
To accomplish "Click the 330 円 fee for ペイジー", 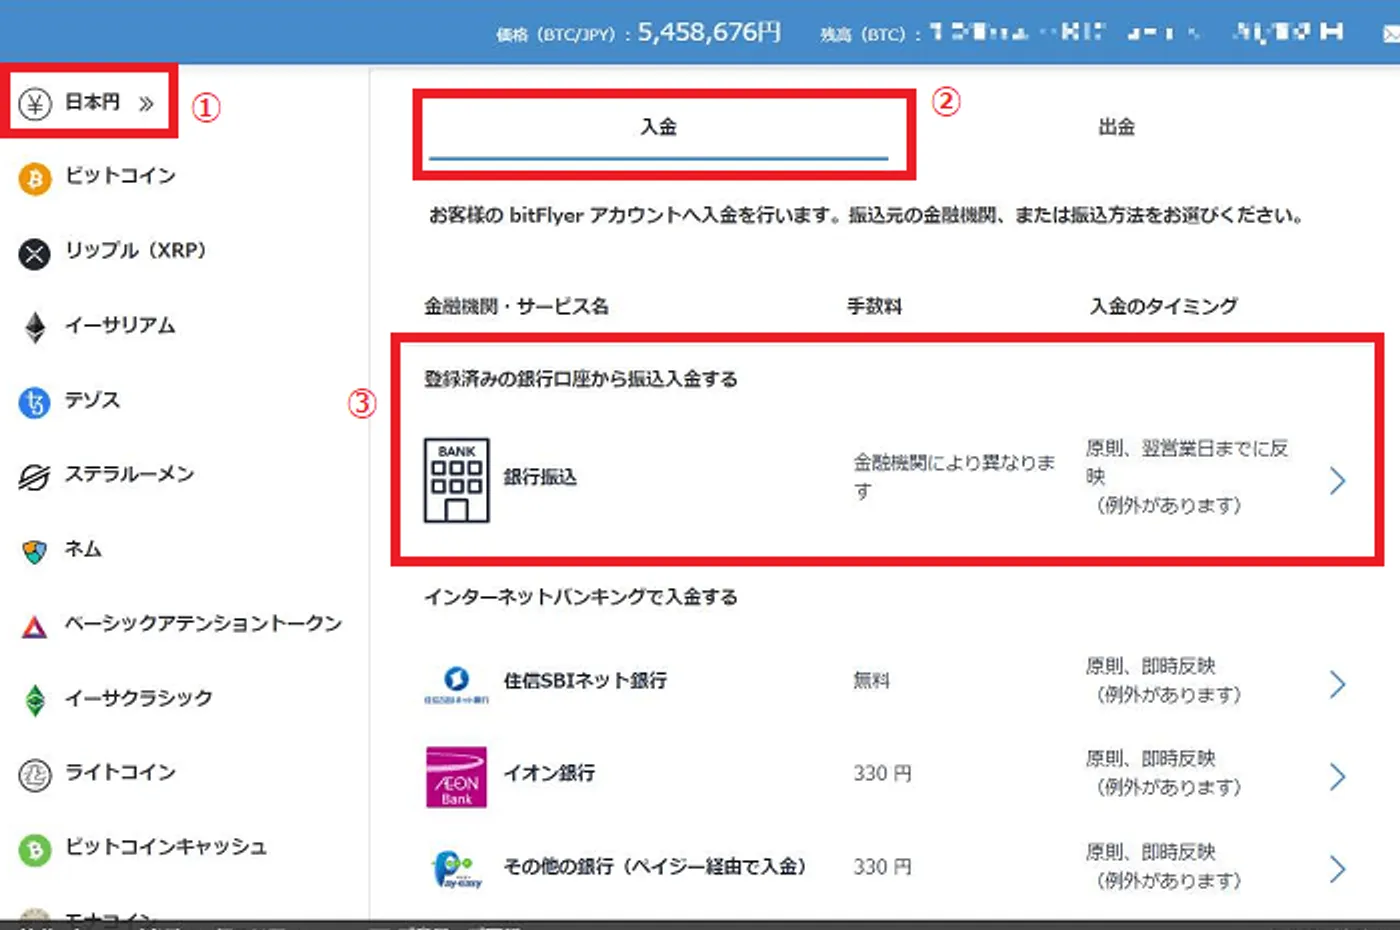I will point(882,866).
